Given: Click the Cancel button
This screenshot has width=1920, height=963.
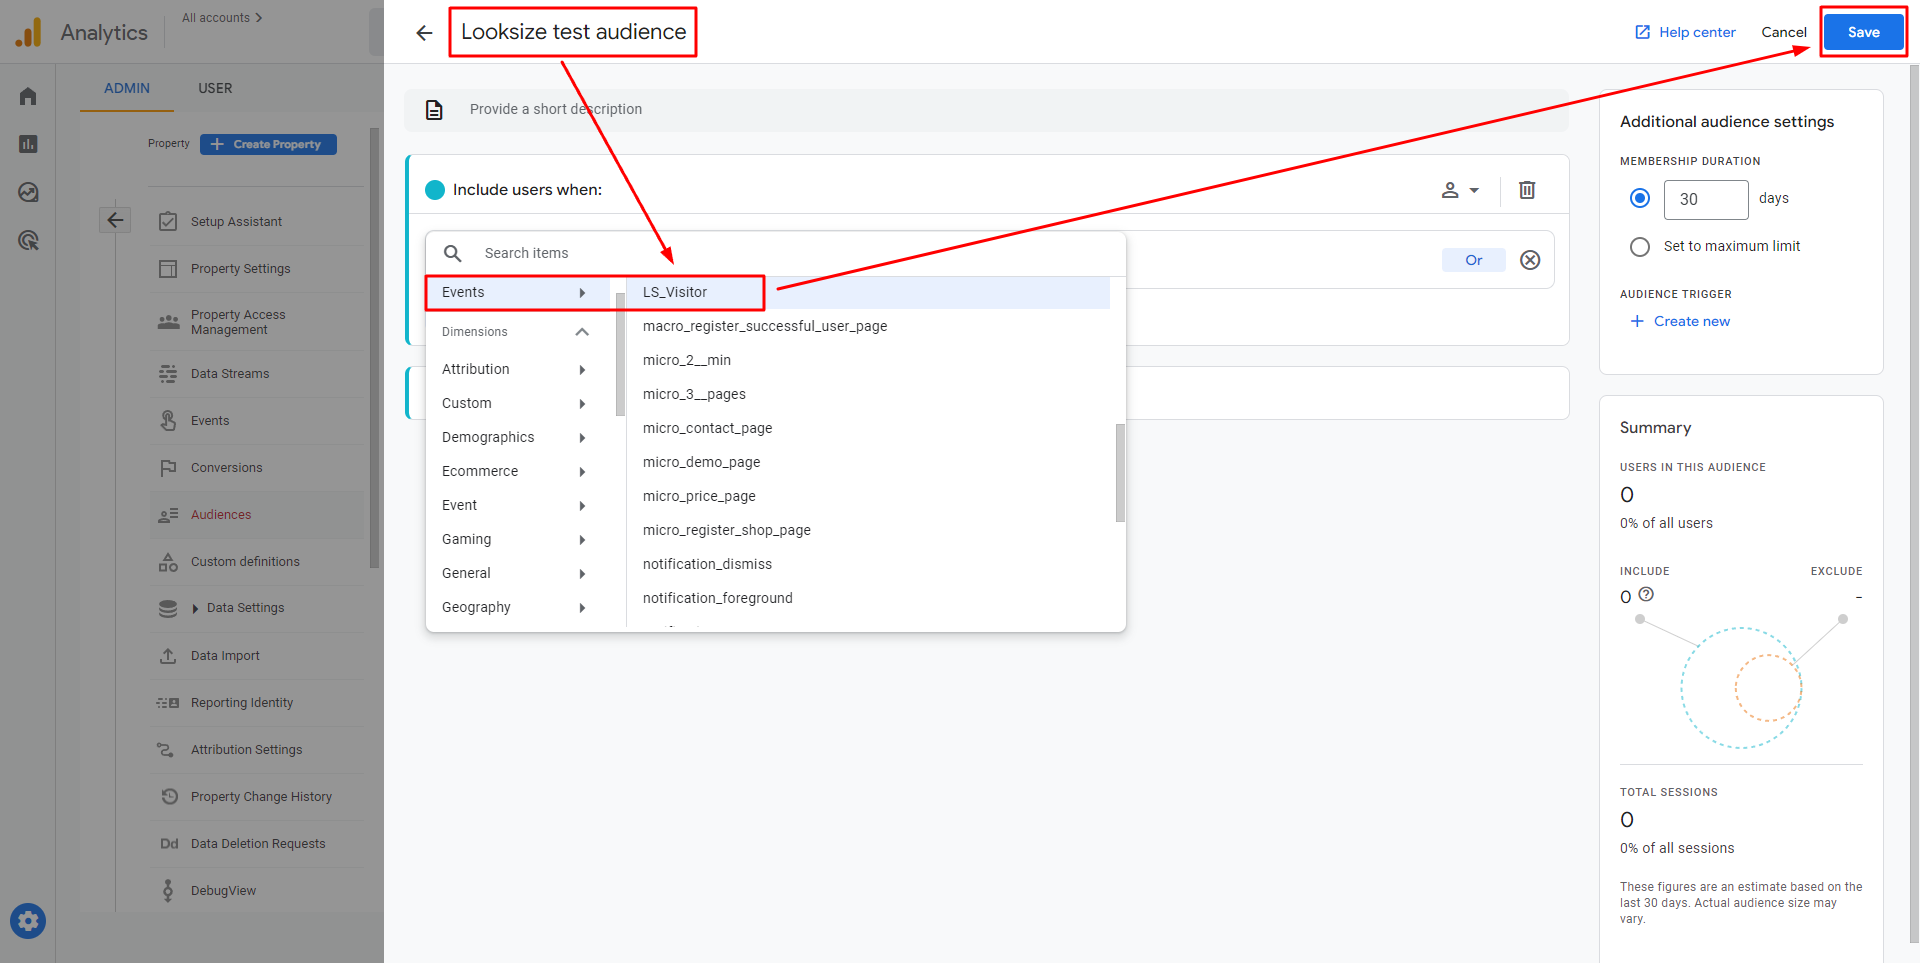Looking at the screenshot, I should tap(1784, 33).
